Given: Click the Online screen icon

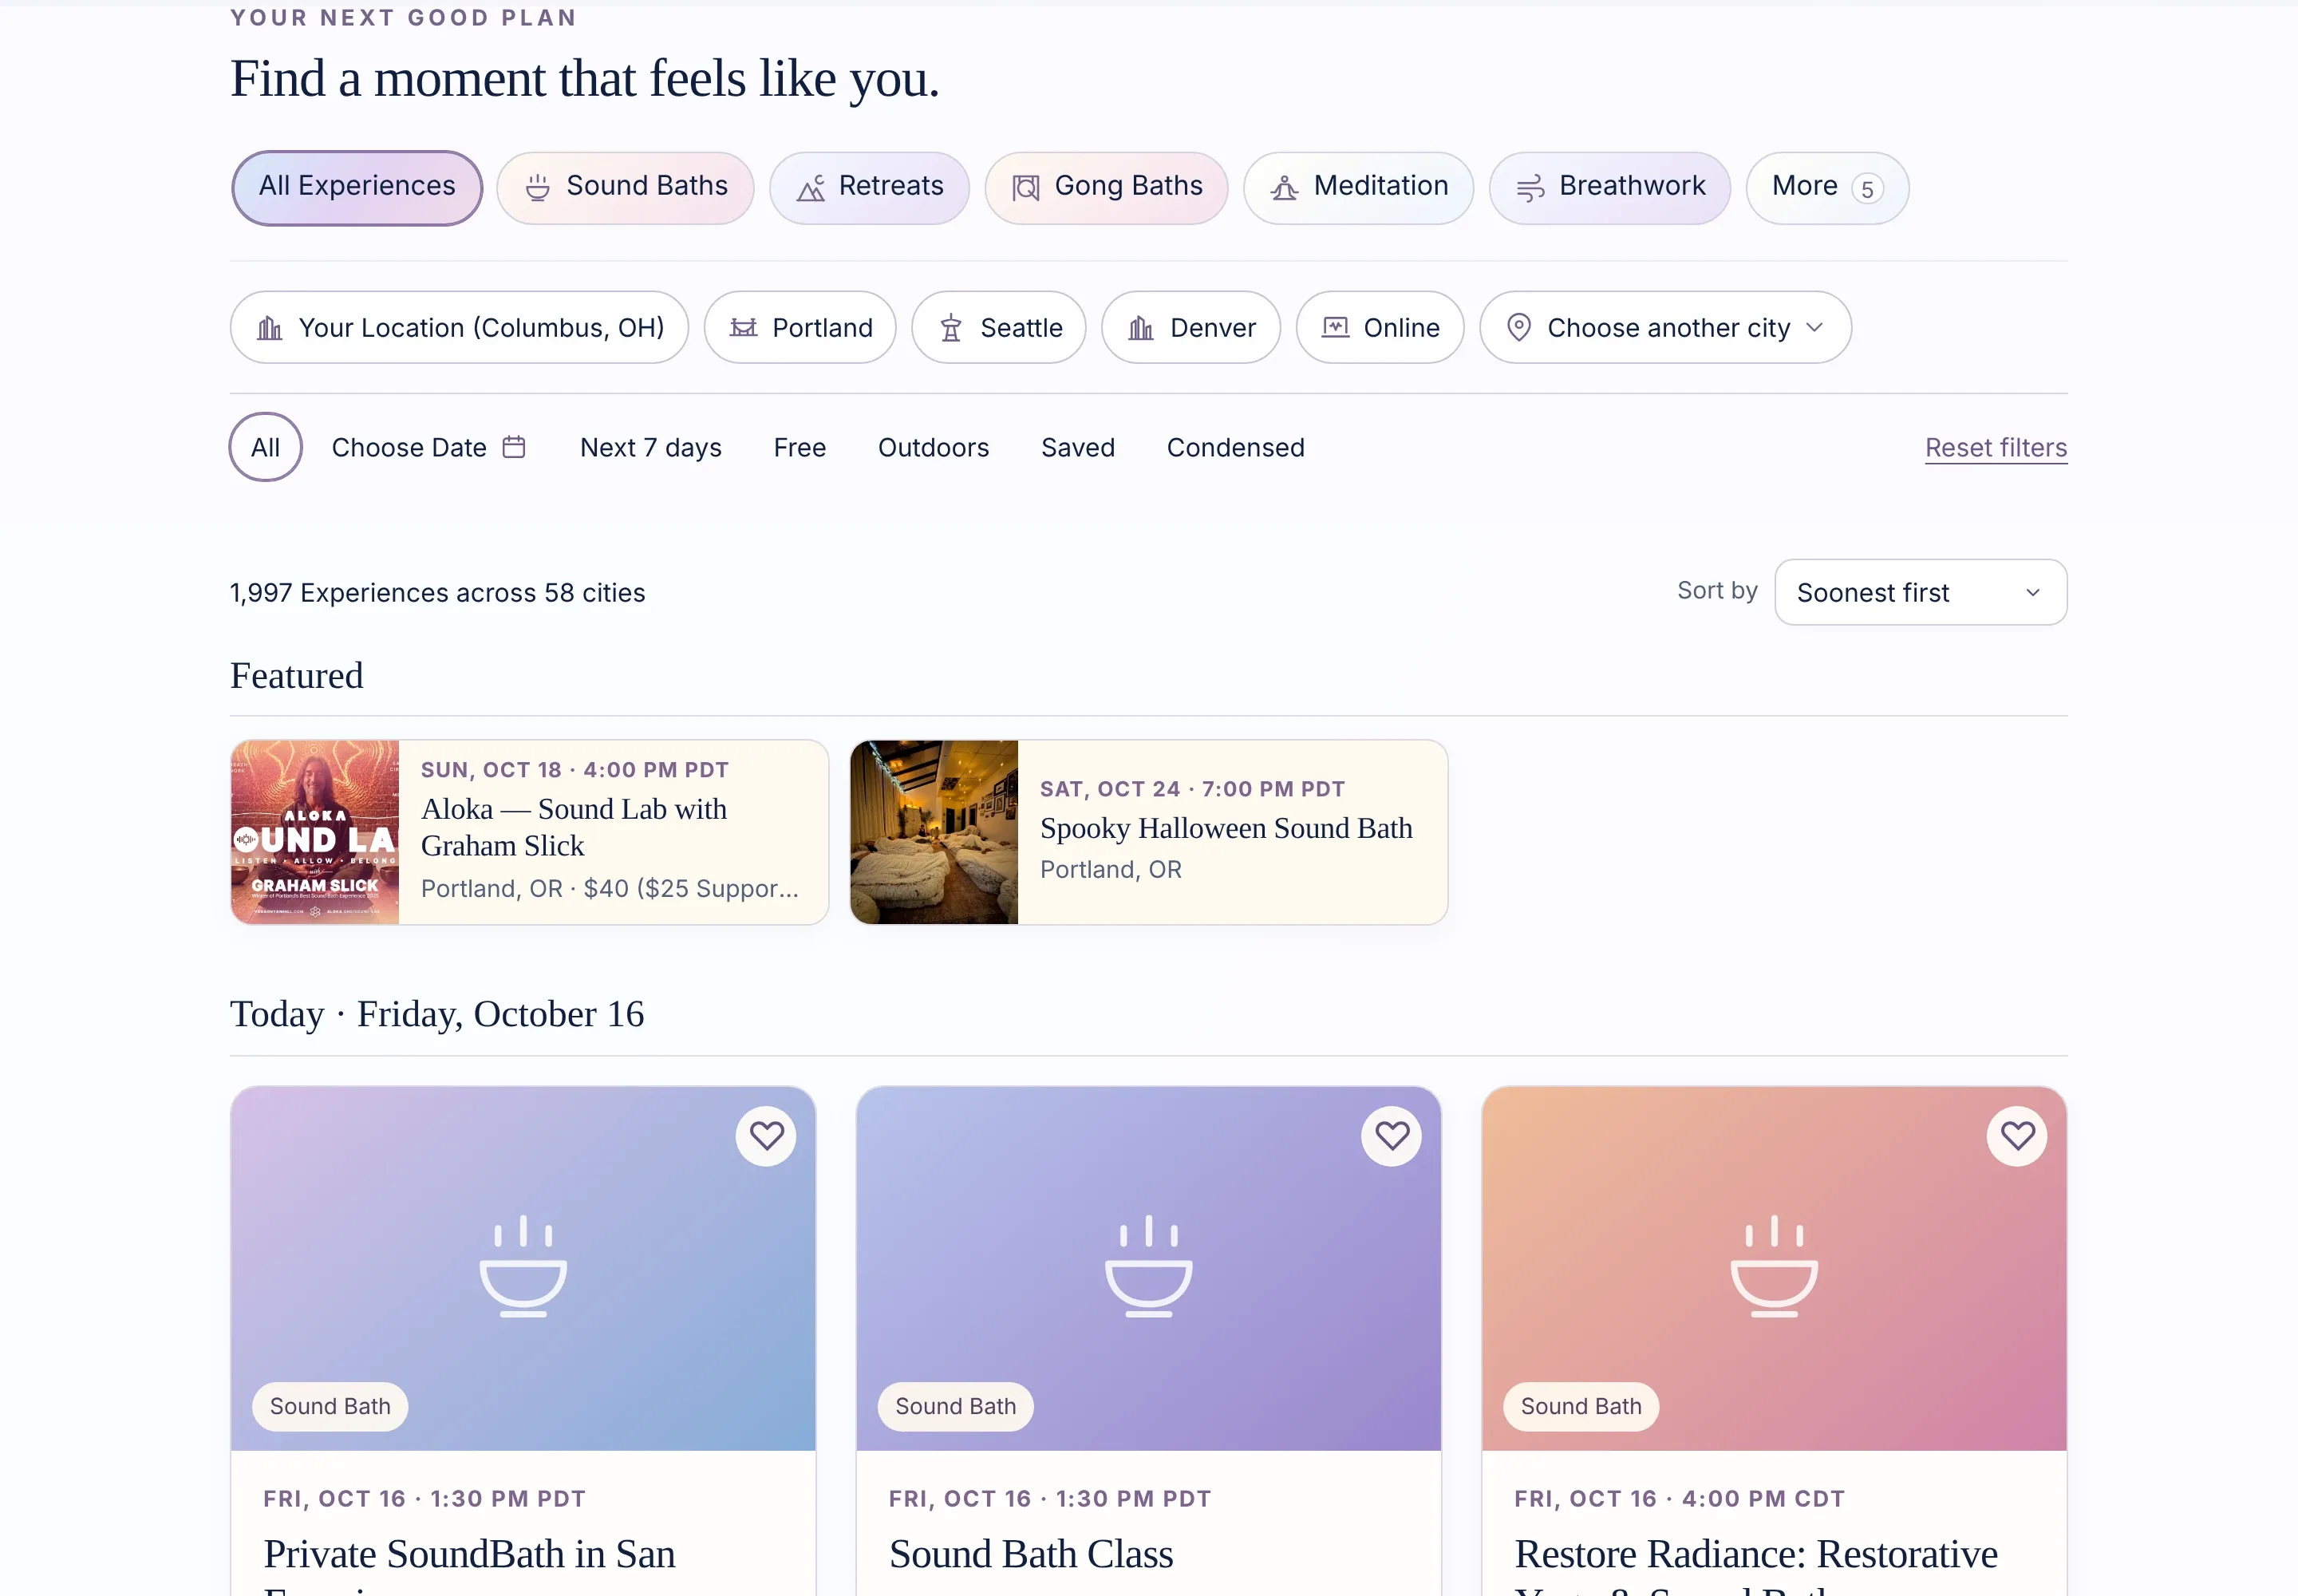Looking at the screenshot, I should [1336, 327].
